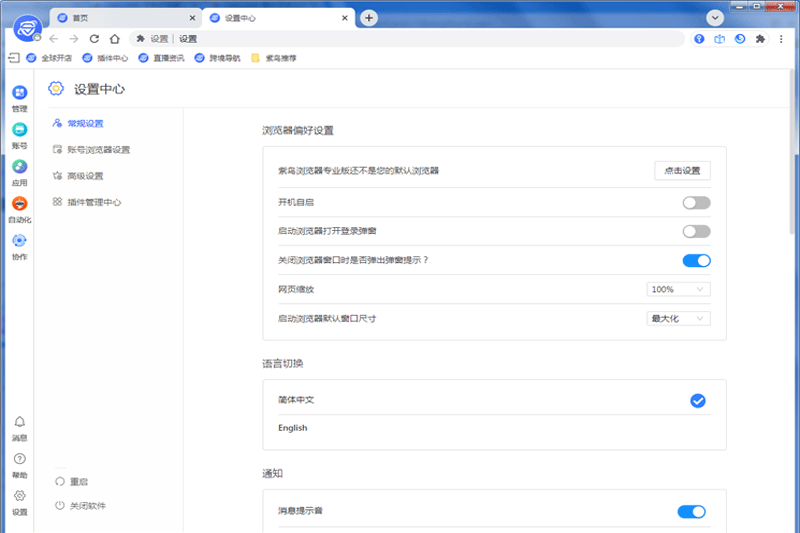Open the 管理 sidebar icon

[19, 94]
